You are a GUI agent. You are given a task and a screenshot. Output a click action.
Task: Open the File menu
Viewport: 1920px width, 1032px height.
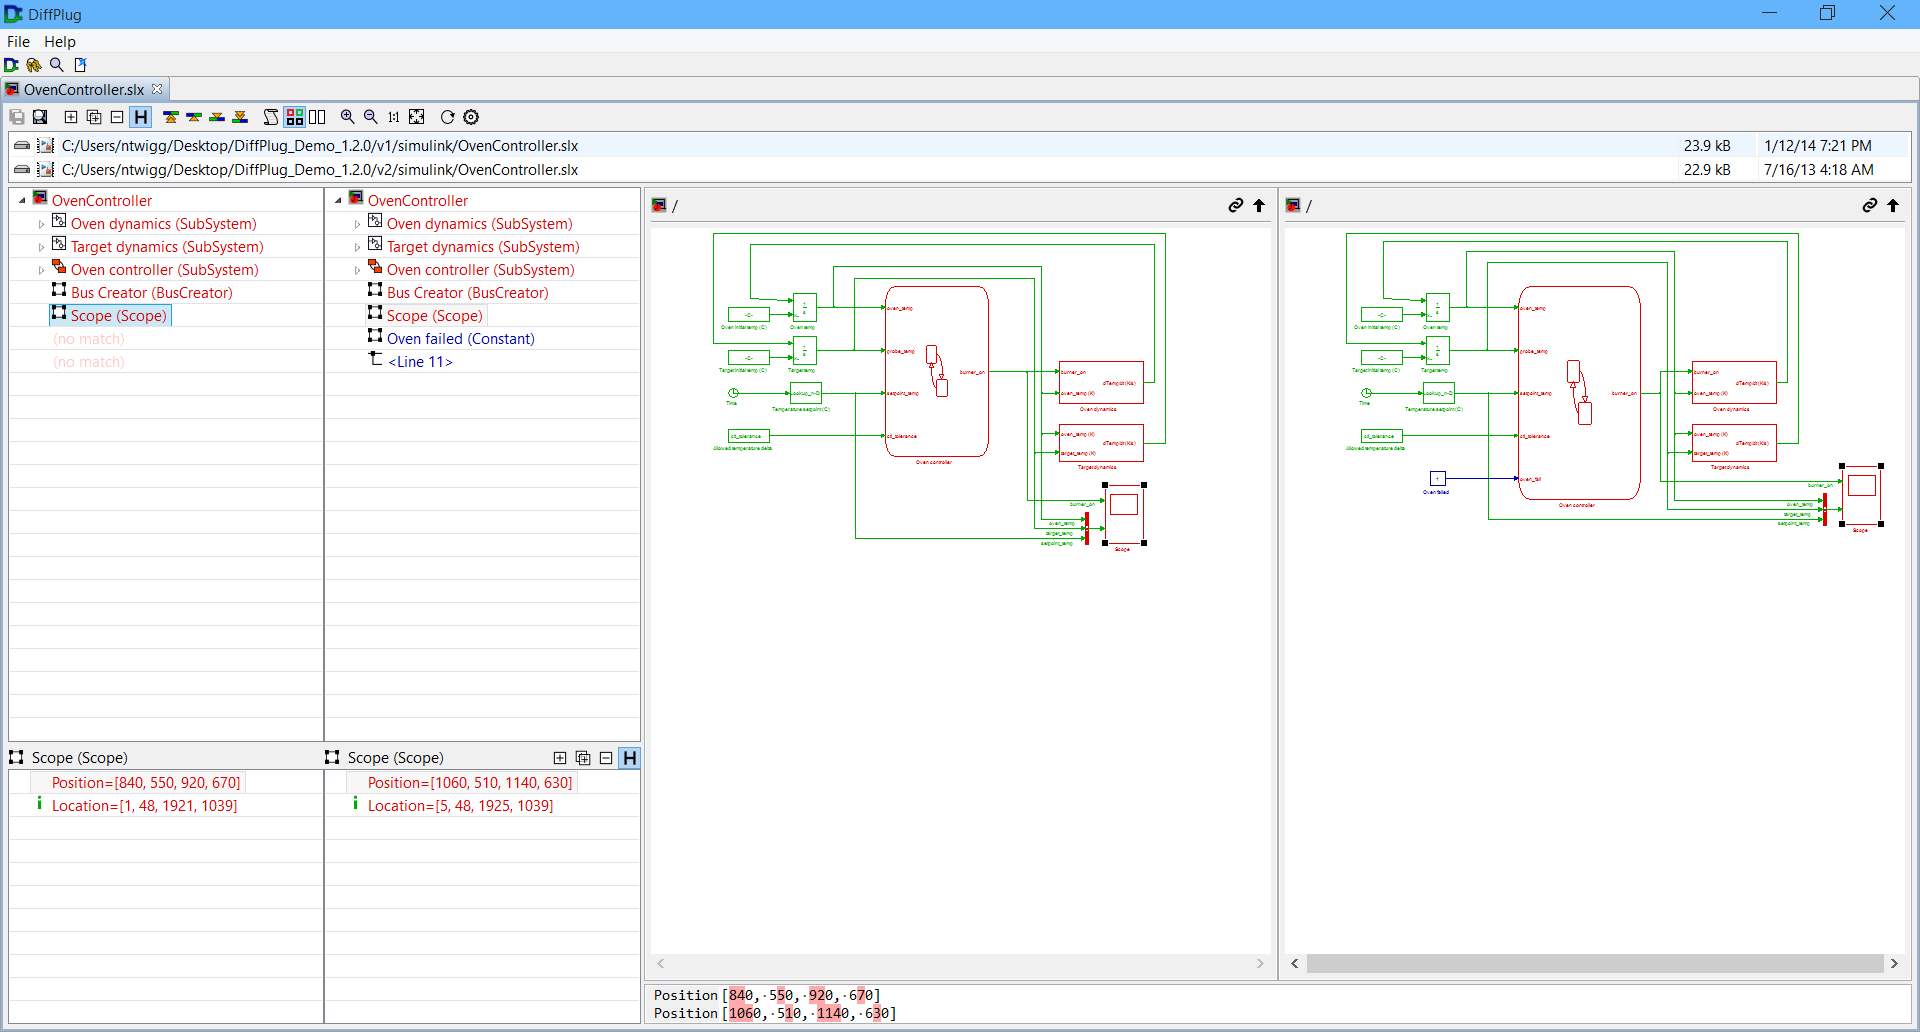tap(18, 42)
